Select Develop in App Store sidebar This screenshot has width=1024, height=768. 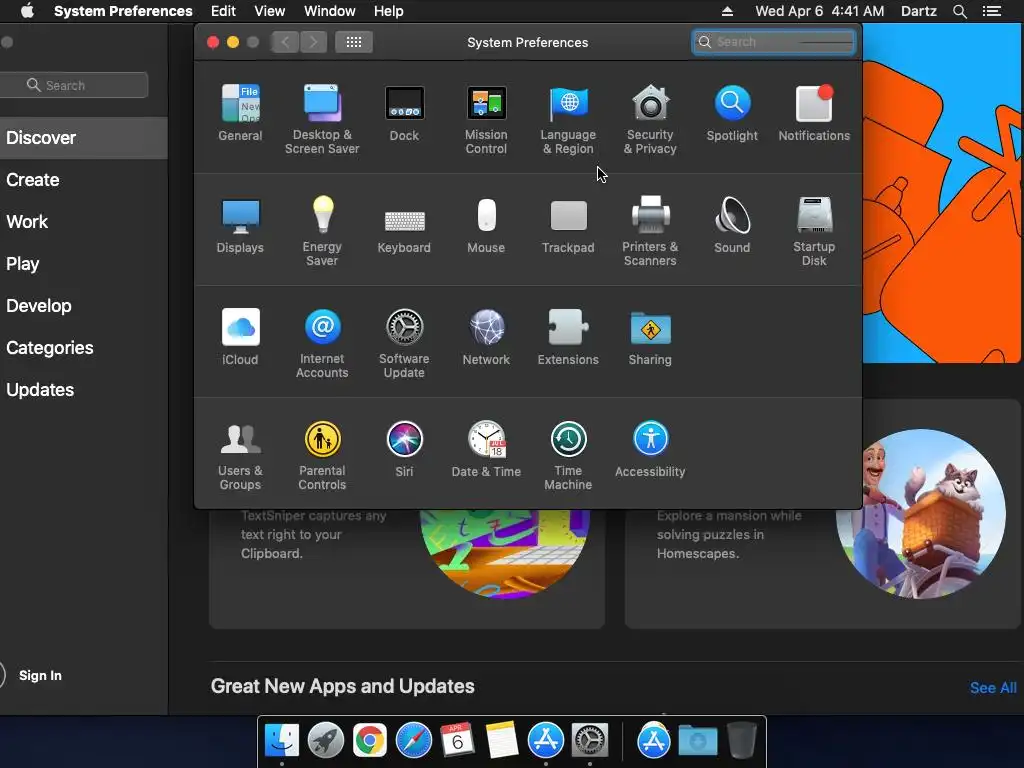coord(84,306)
